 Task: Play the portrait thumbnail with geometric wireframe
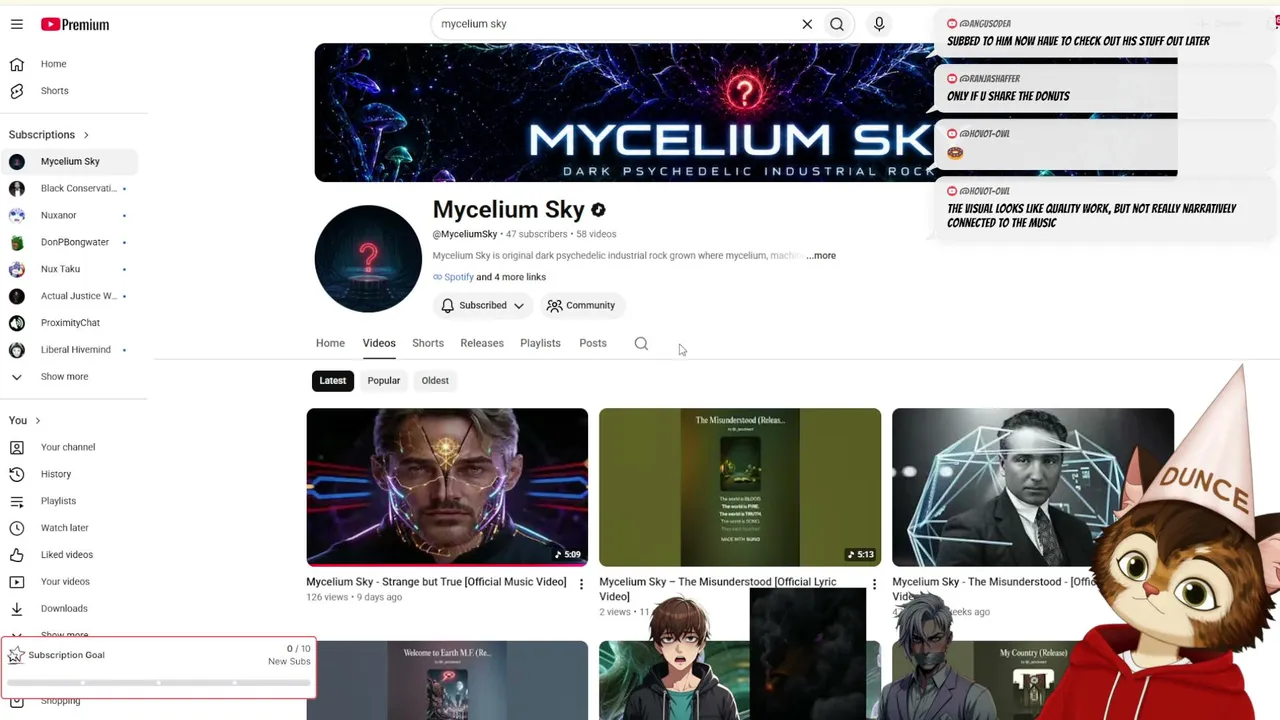pos(1033,487)
